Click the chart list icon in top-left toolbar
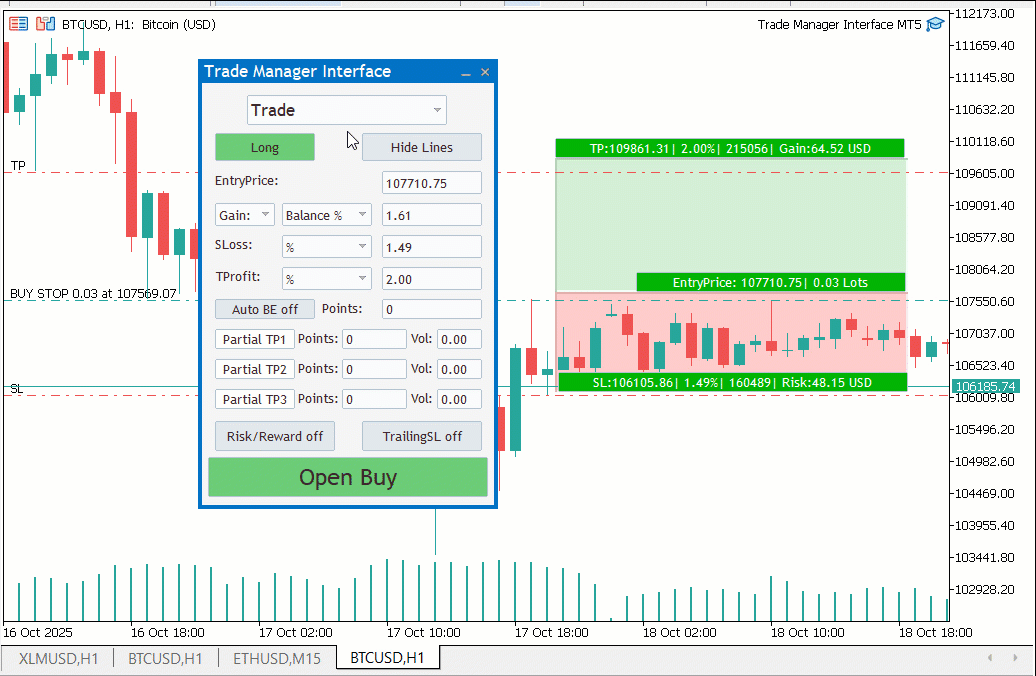 pos(18,24)
